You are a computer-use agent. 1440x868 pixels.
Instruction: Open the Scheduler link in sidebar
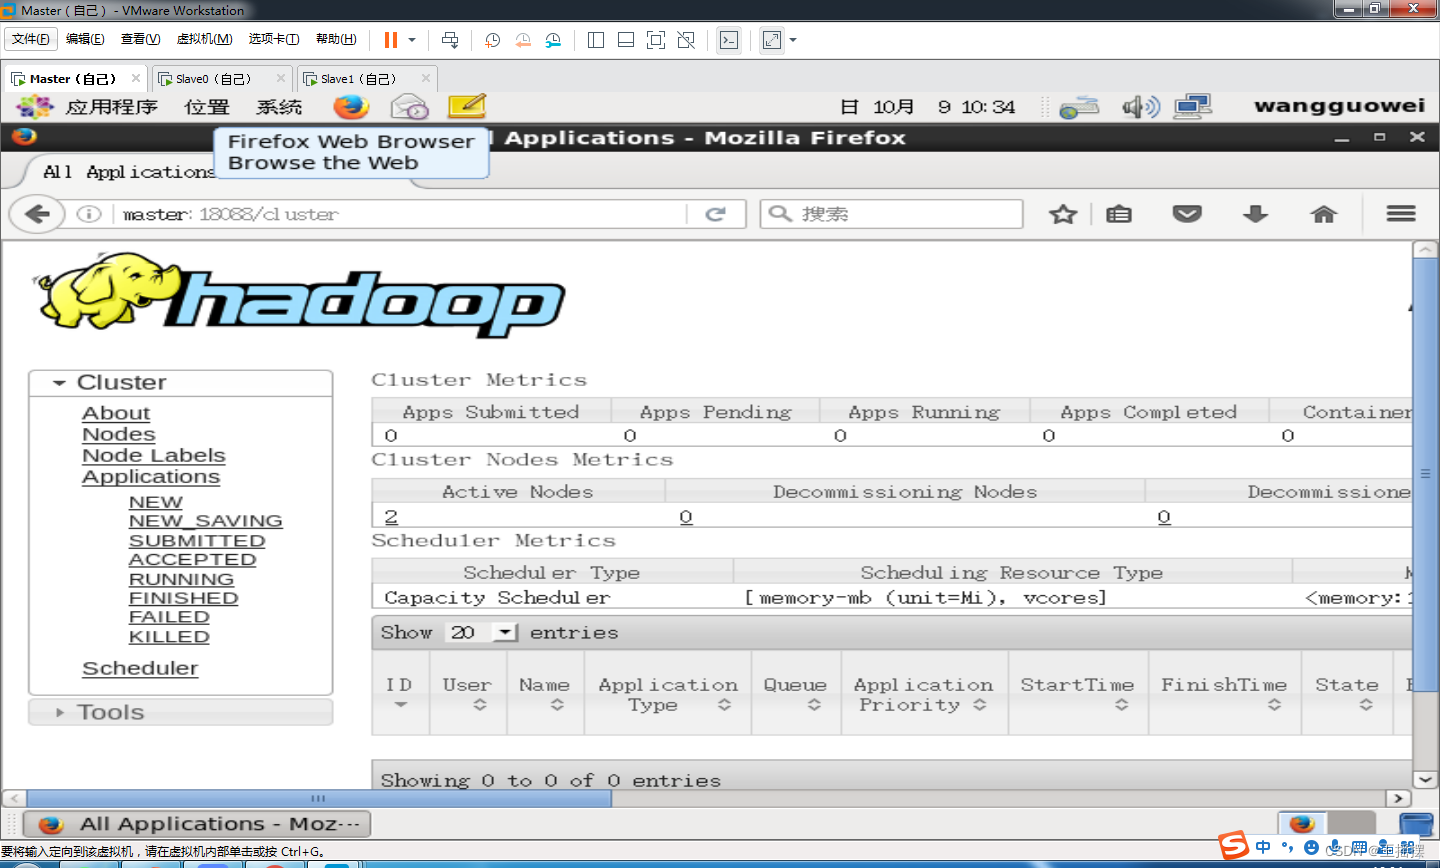(140, 668)
